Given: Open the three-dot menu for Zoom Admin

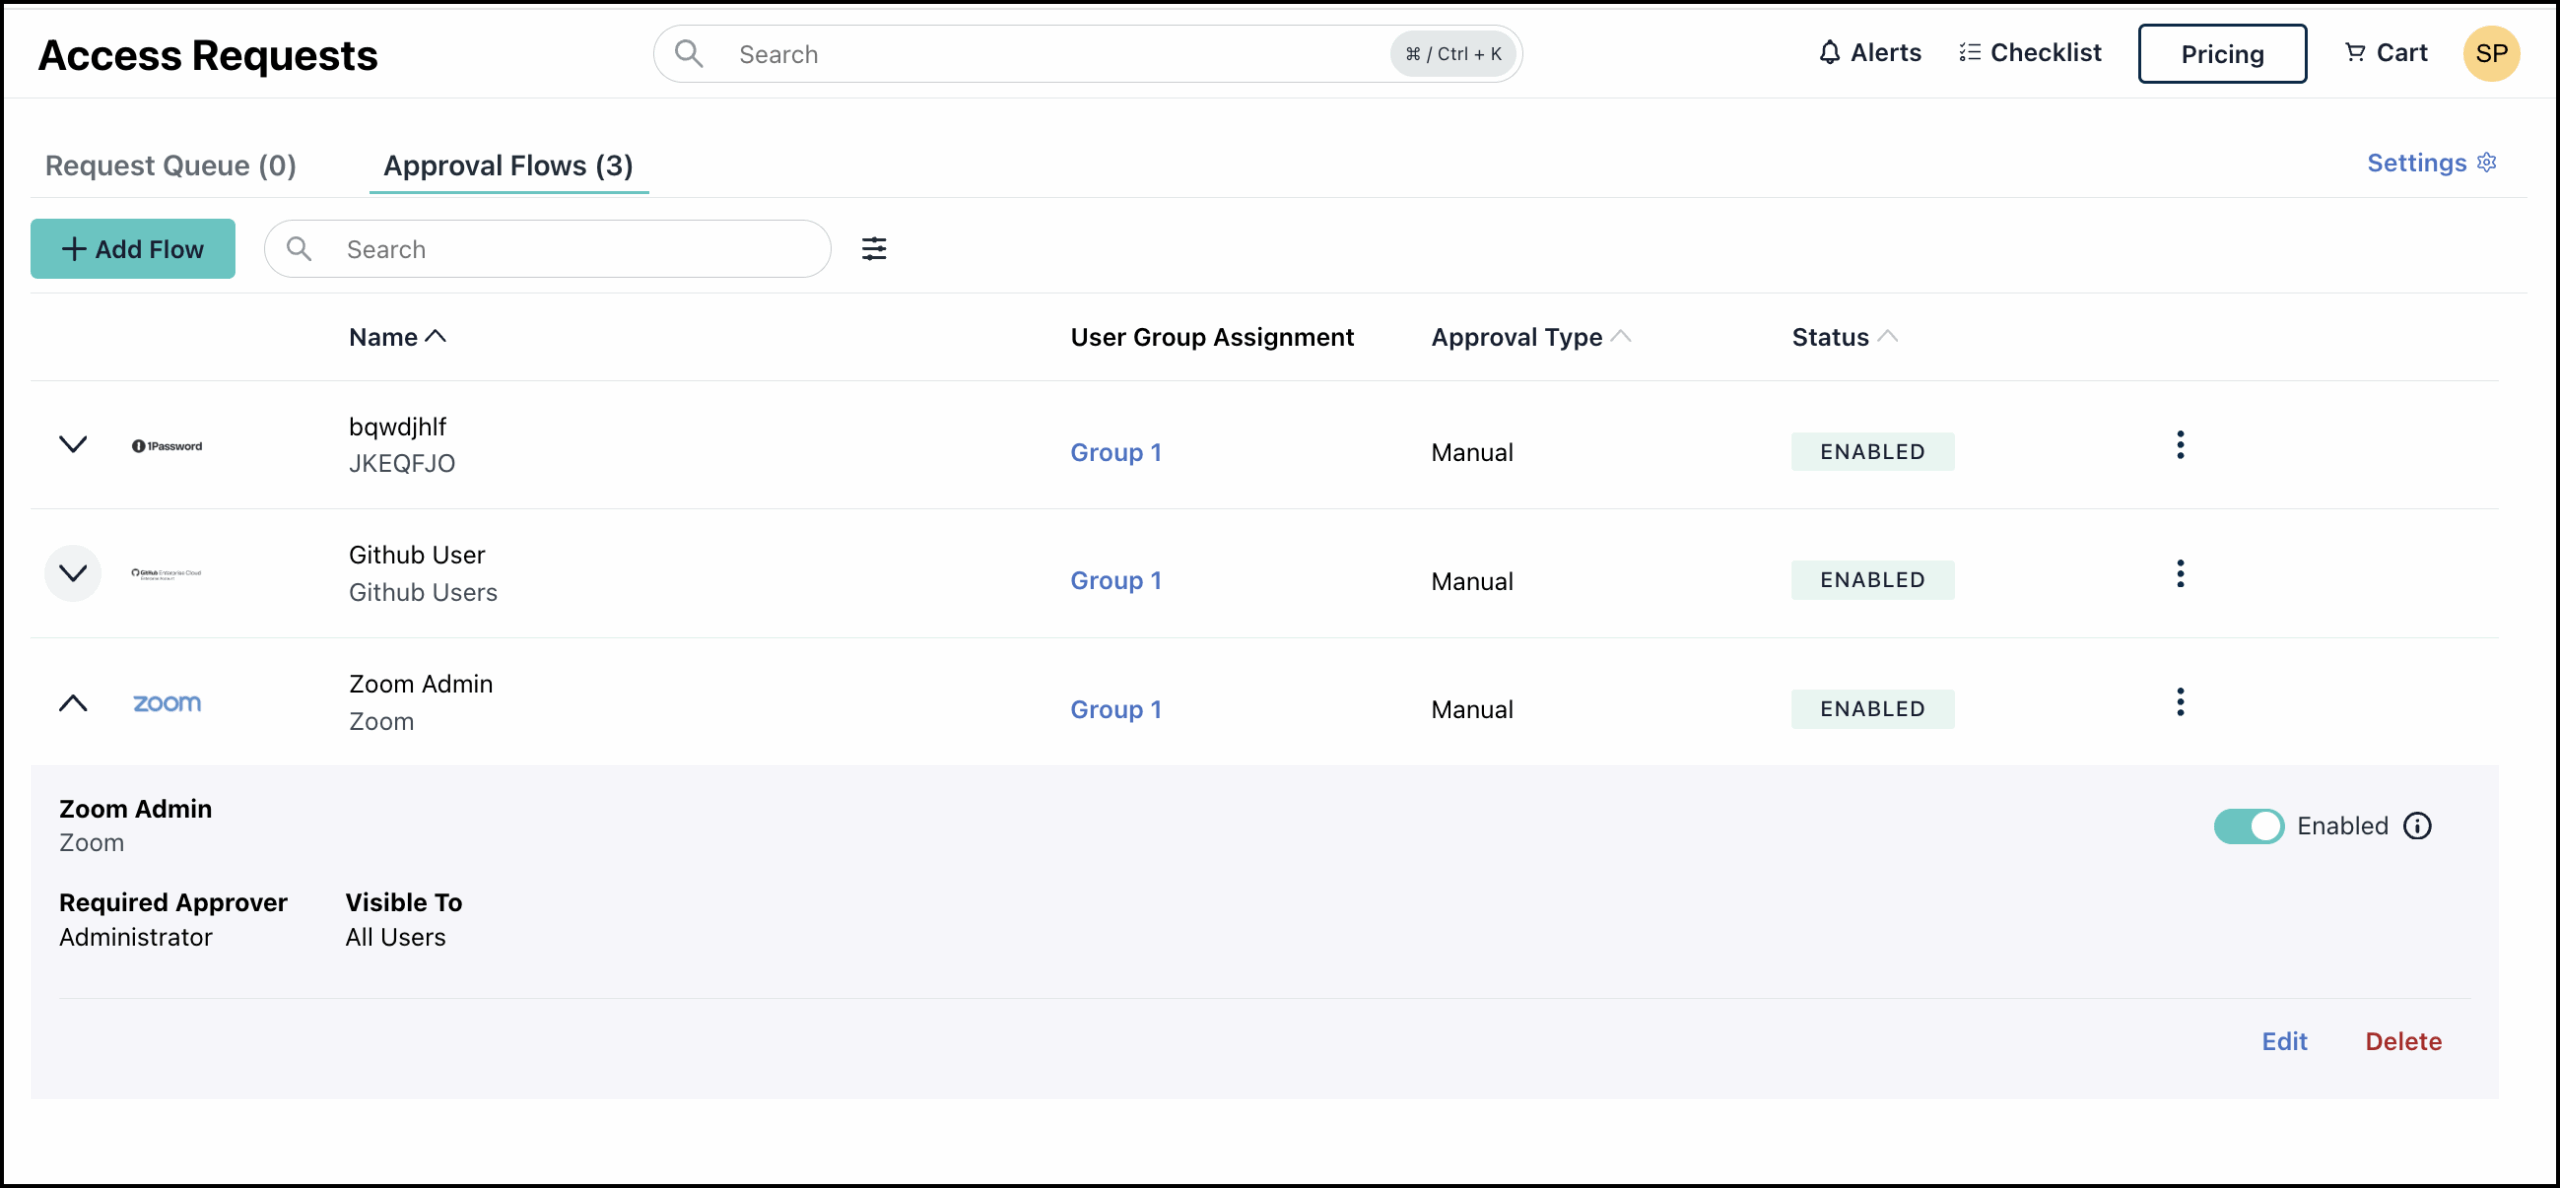Looking at the screenshot, I should [2180, 702].
